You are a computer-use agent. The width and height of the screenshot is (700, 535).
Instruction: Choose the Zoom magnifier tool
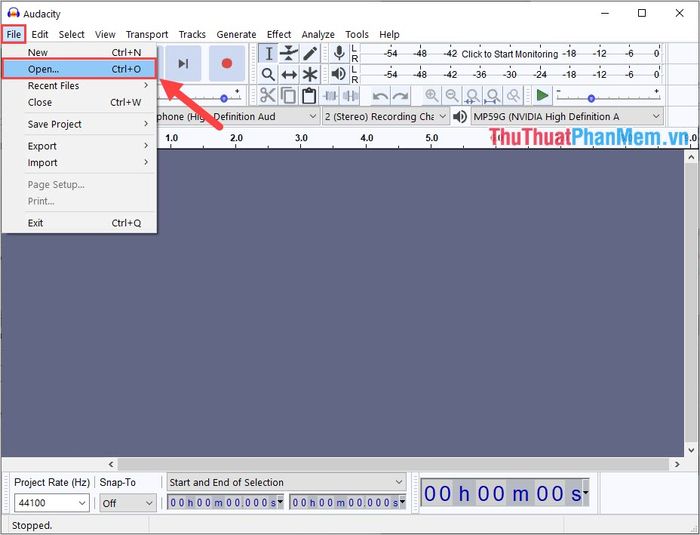click(268, 74)
